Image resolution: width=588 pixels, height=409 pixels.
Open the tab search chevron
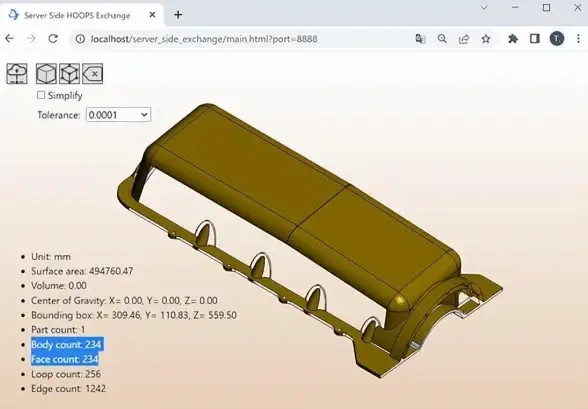(x=484, y=7)
